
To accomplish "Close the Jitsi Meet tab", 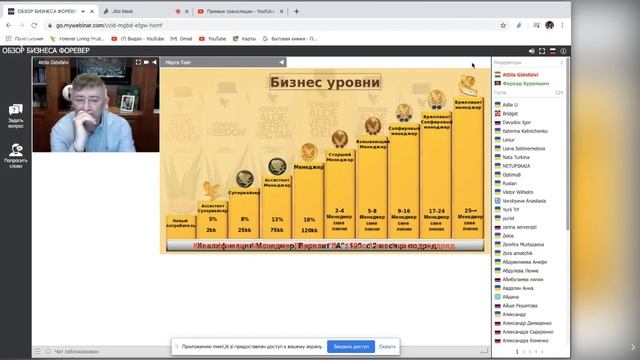I will [187, 11].
